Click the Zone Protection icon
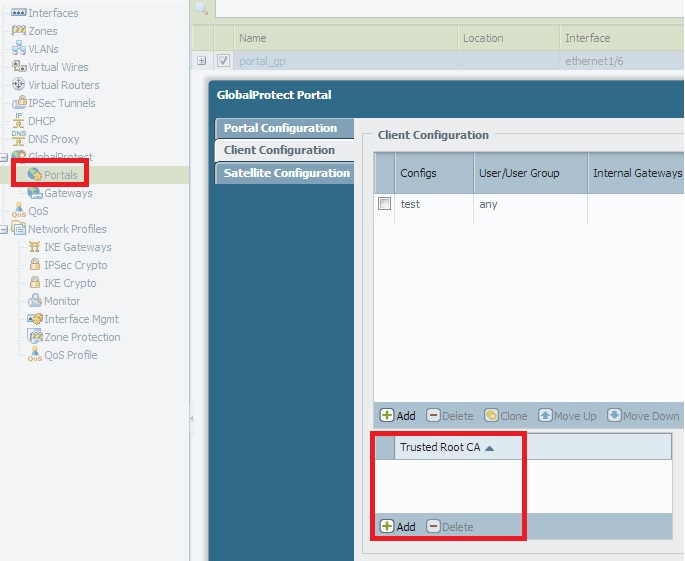The height and width of the screenshot is (561, 685). pyautogui.click(x=35, y=336)
